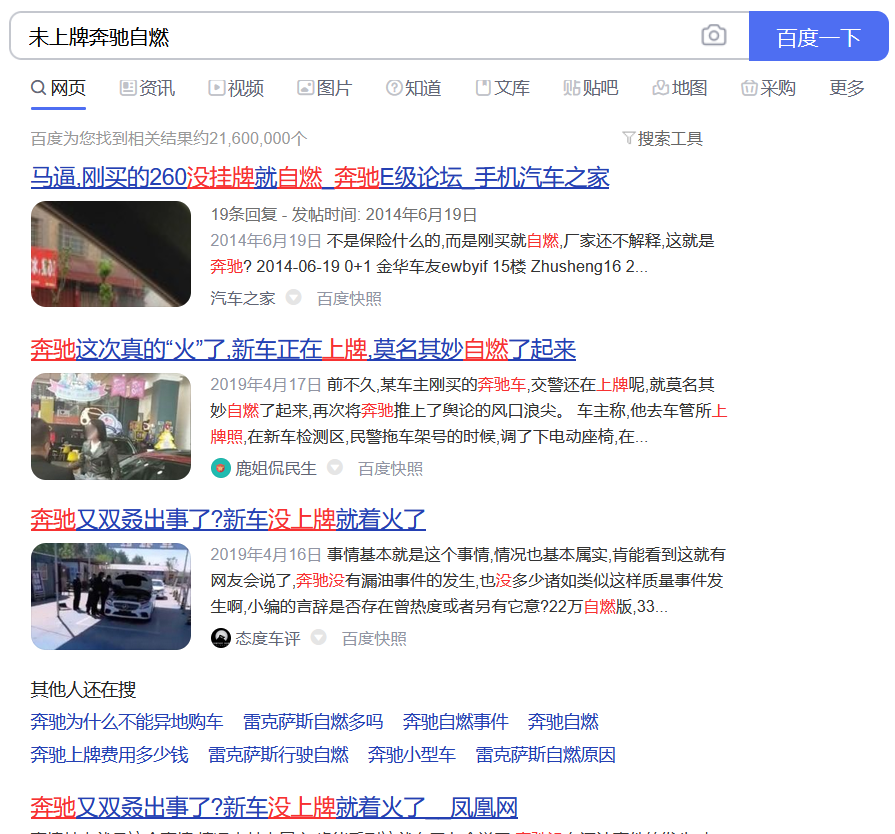
Task: Click the 态度车评 source name
Action: pos(268,638)
